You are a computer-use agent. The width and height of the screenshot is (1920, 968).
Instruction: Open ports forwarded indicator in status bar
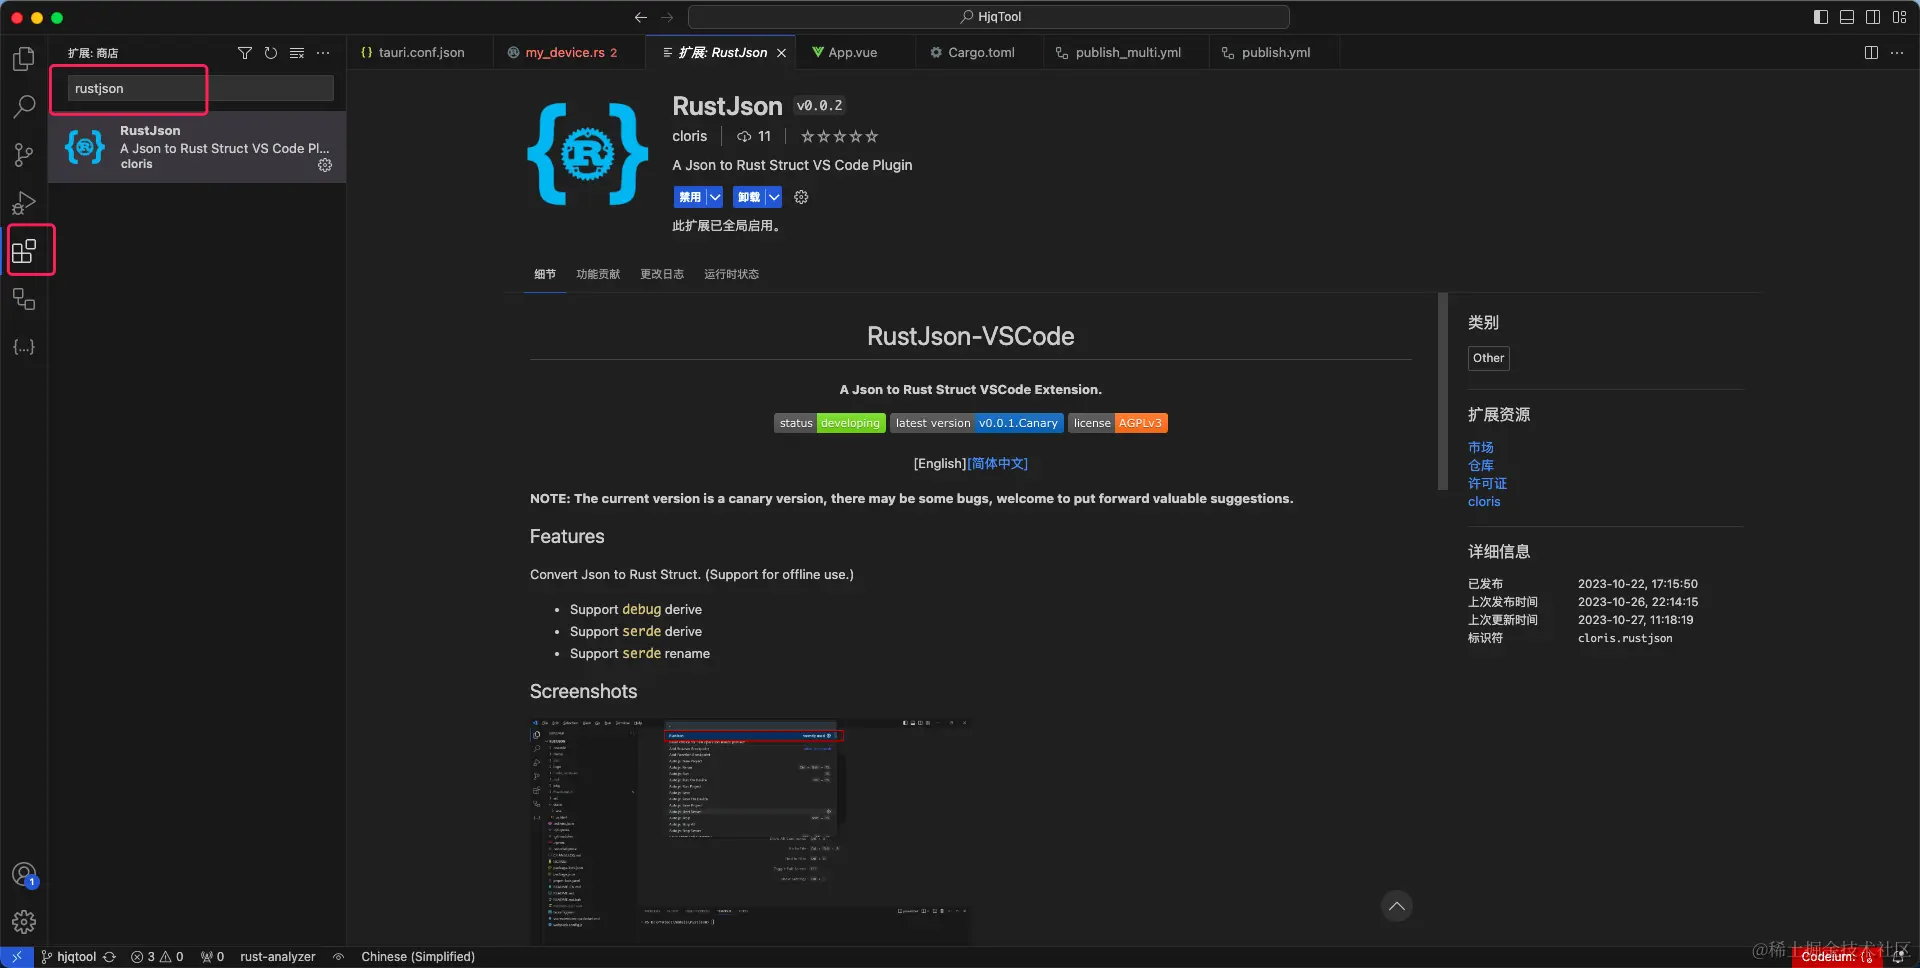(x=212, y=957)
